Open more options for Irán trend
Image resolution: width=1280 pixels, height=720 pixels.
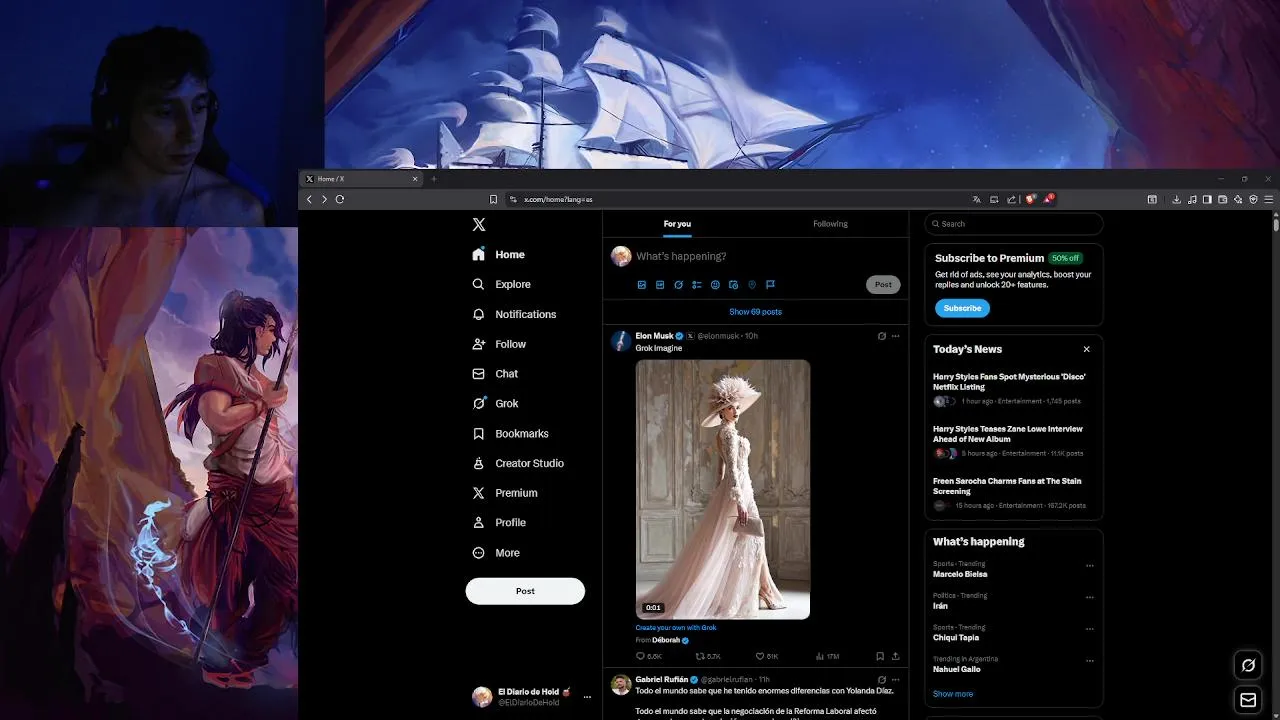[x=1090, y=598]
